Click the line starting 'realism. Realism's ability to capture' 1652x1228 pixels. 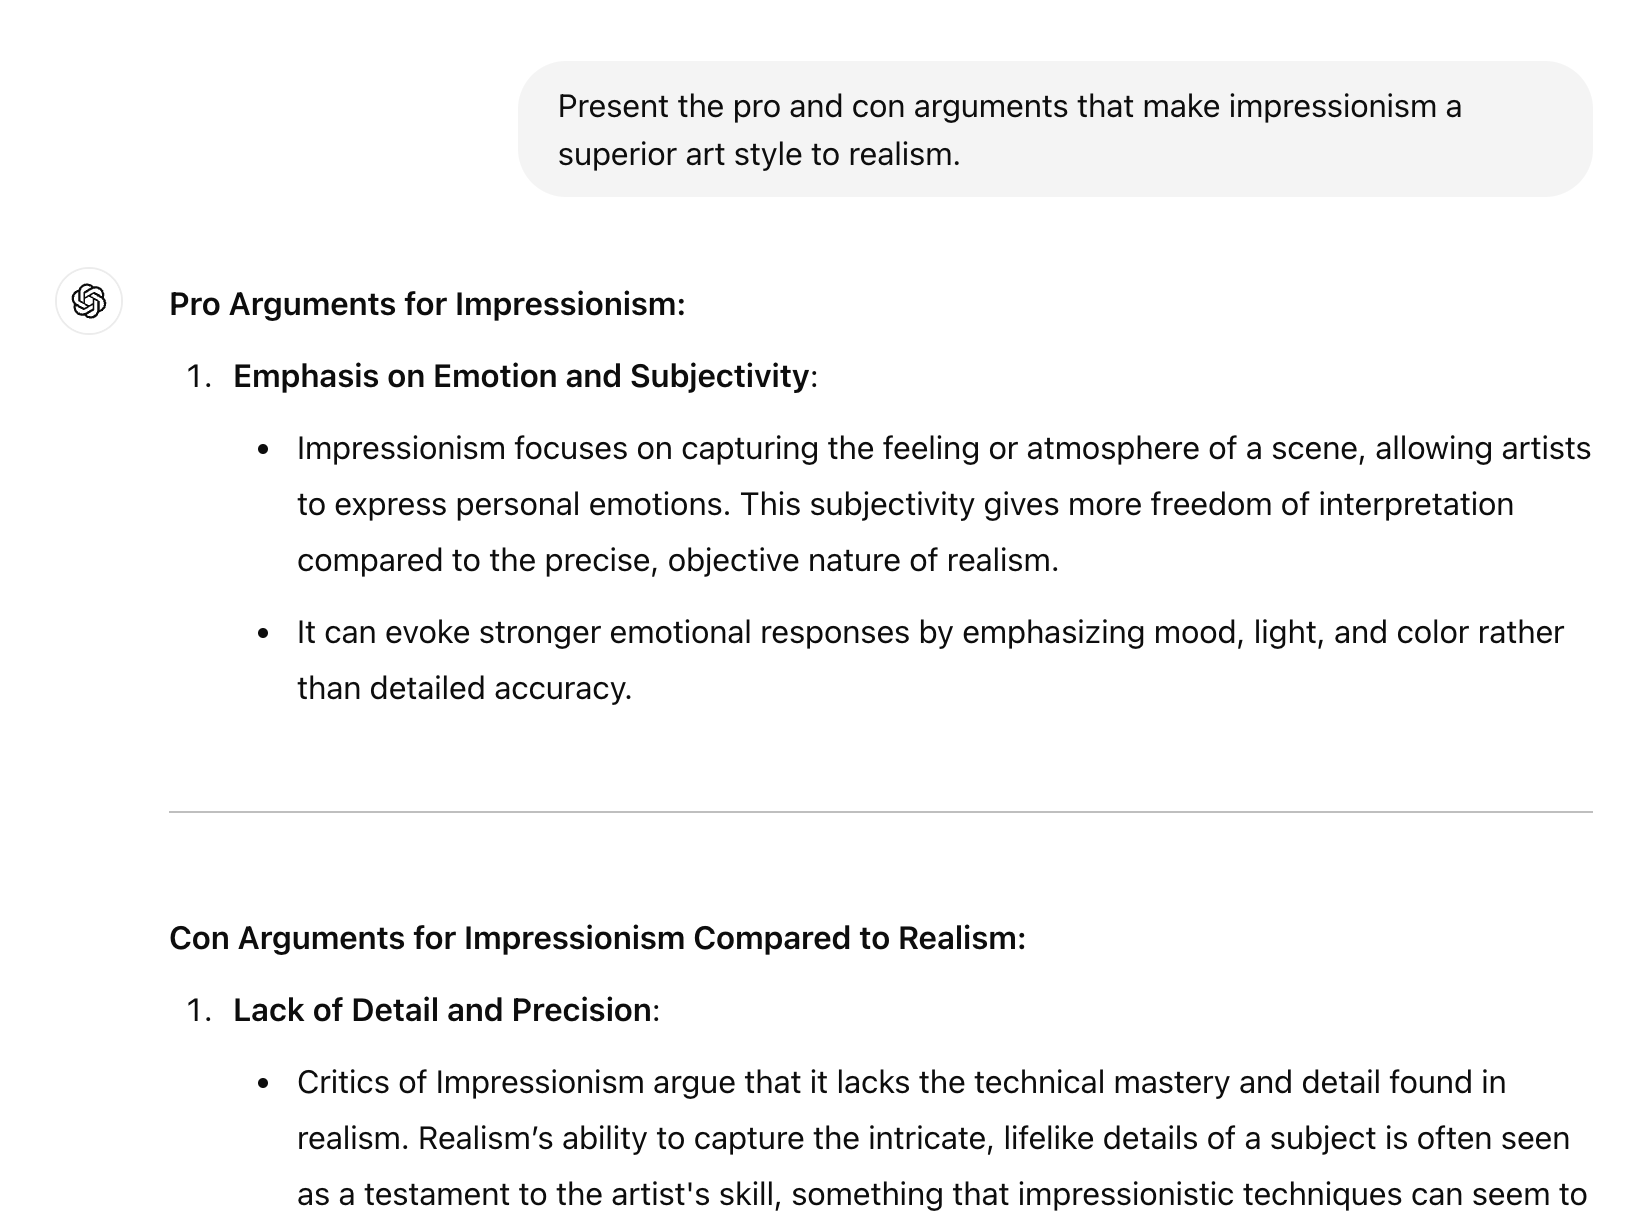pyautogui.click(x=933, y=1138)
